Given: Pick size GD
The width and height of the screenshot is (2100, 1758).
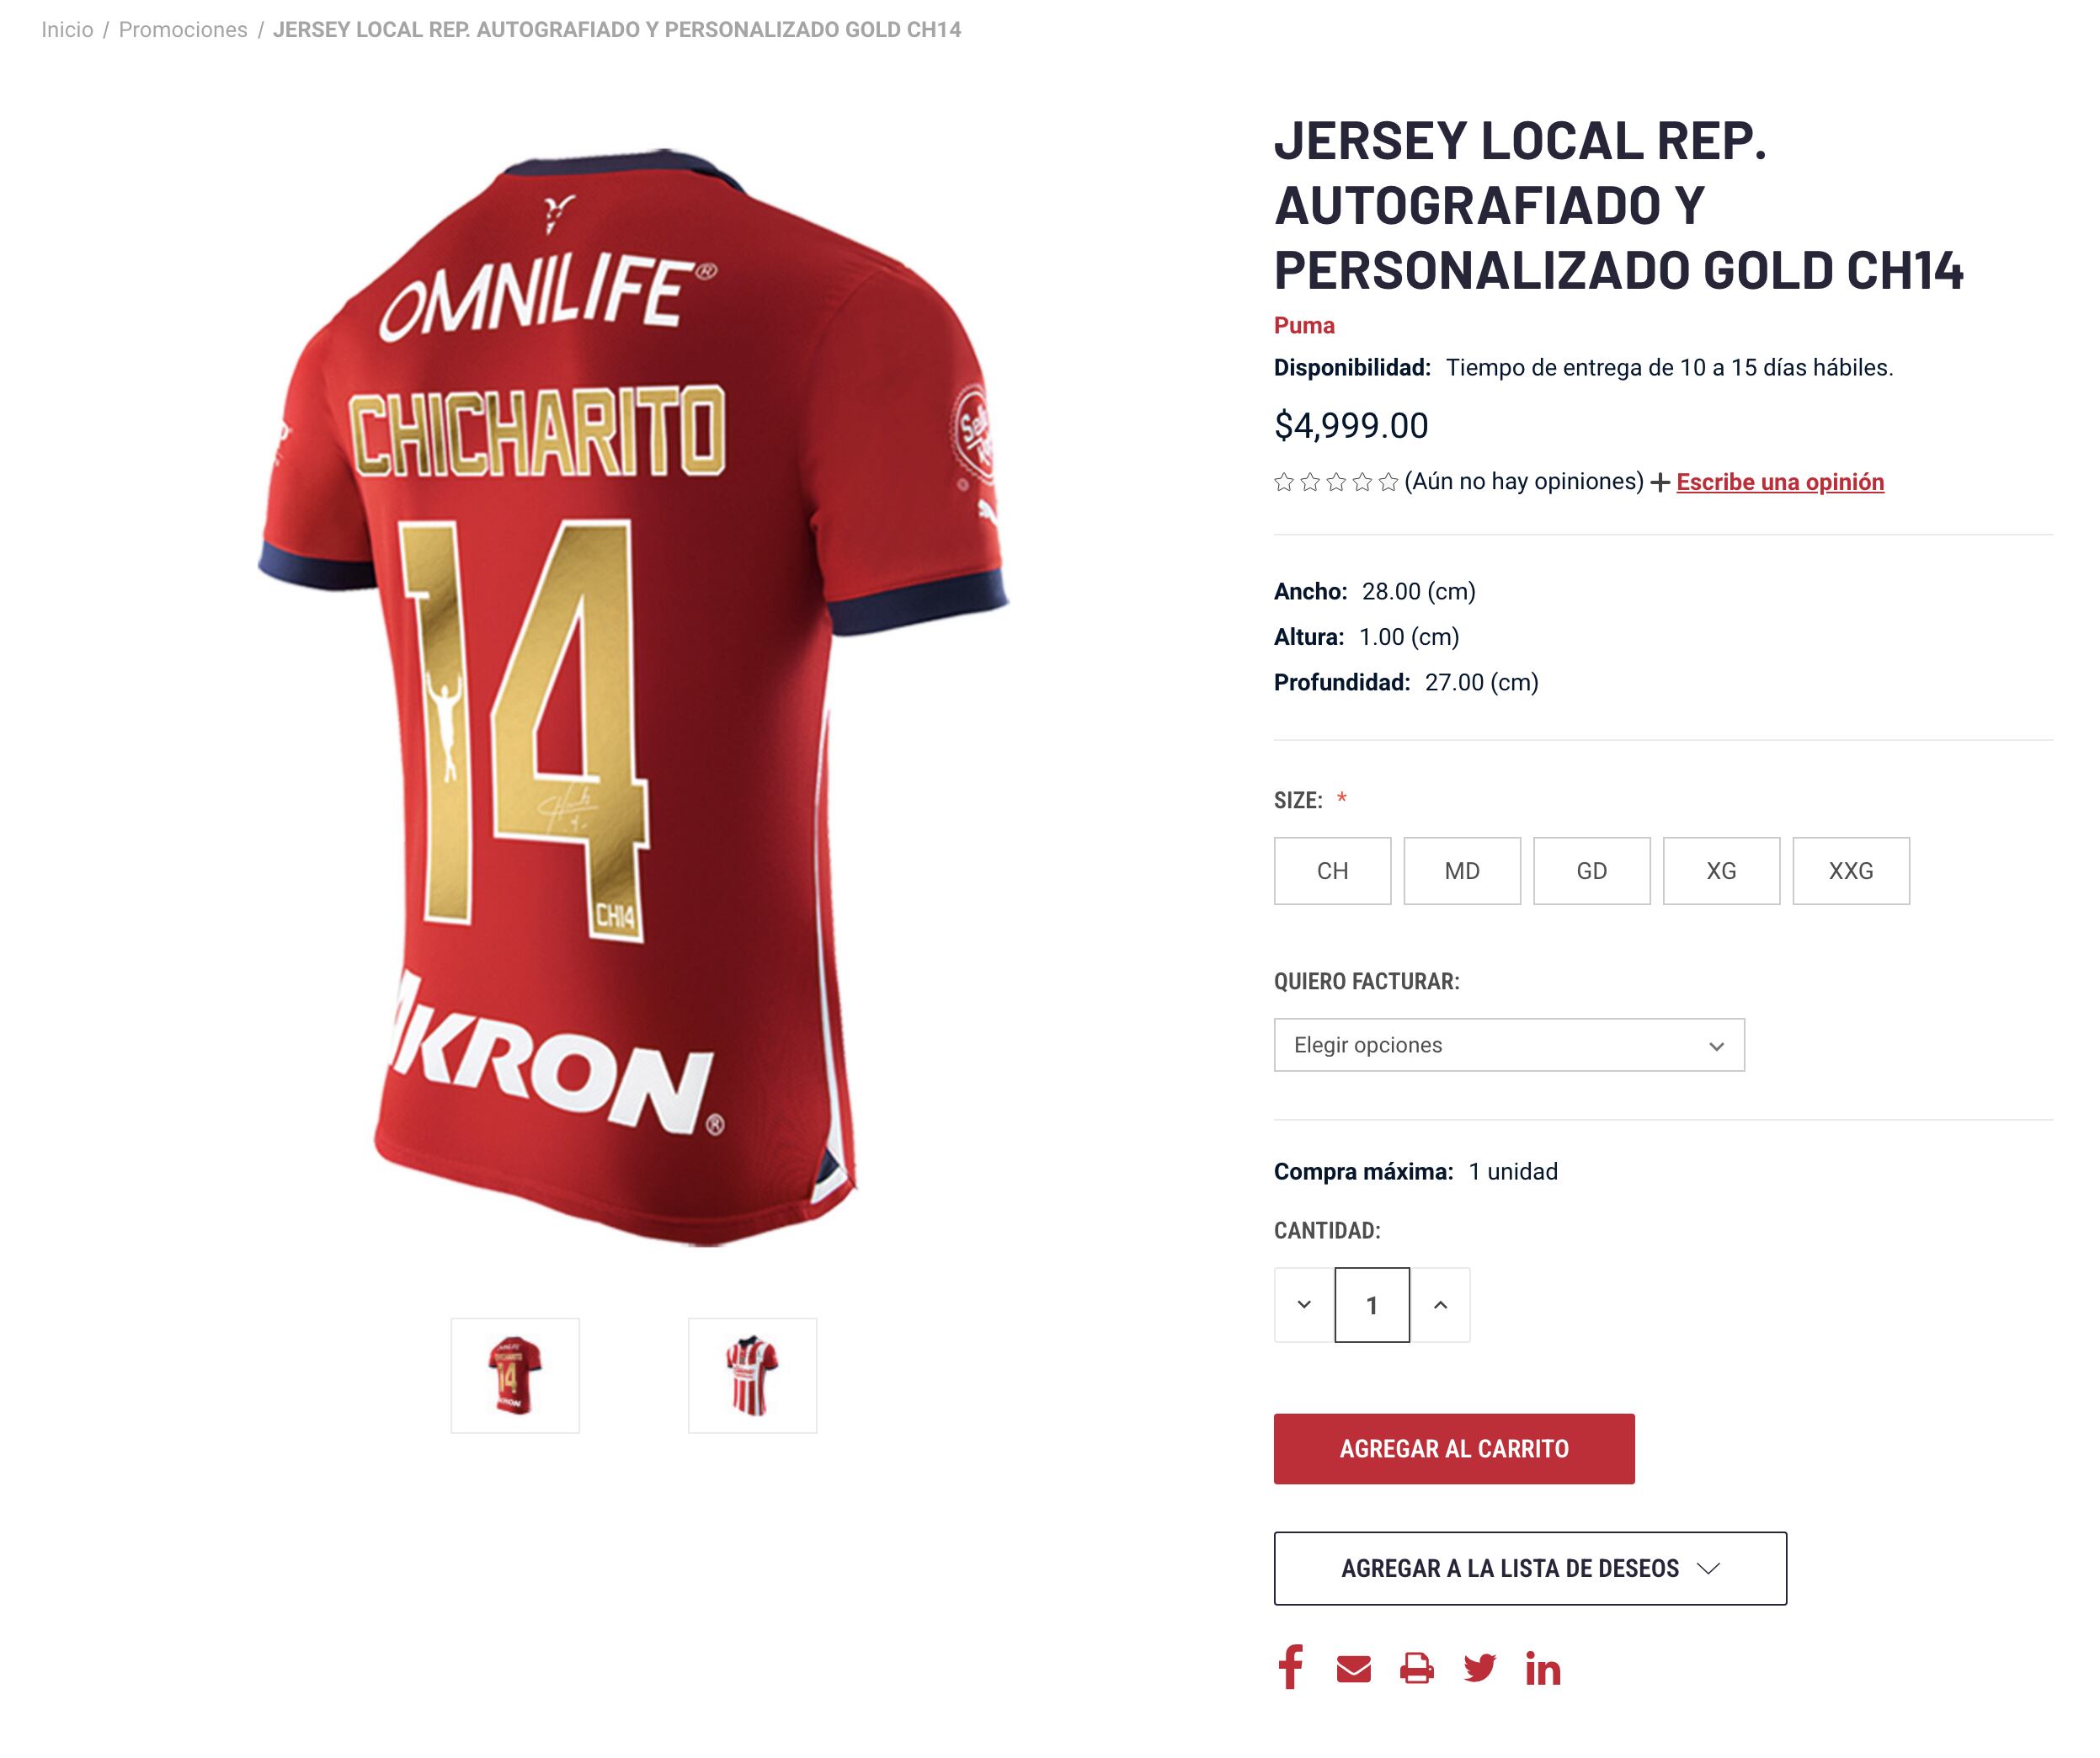Looking at the screenshot, I should 1591,871.
